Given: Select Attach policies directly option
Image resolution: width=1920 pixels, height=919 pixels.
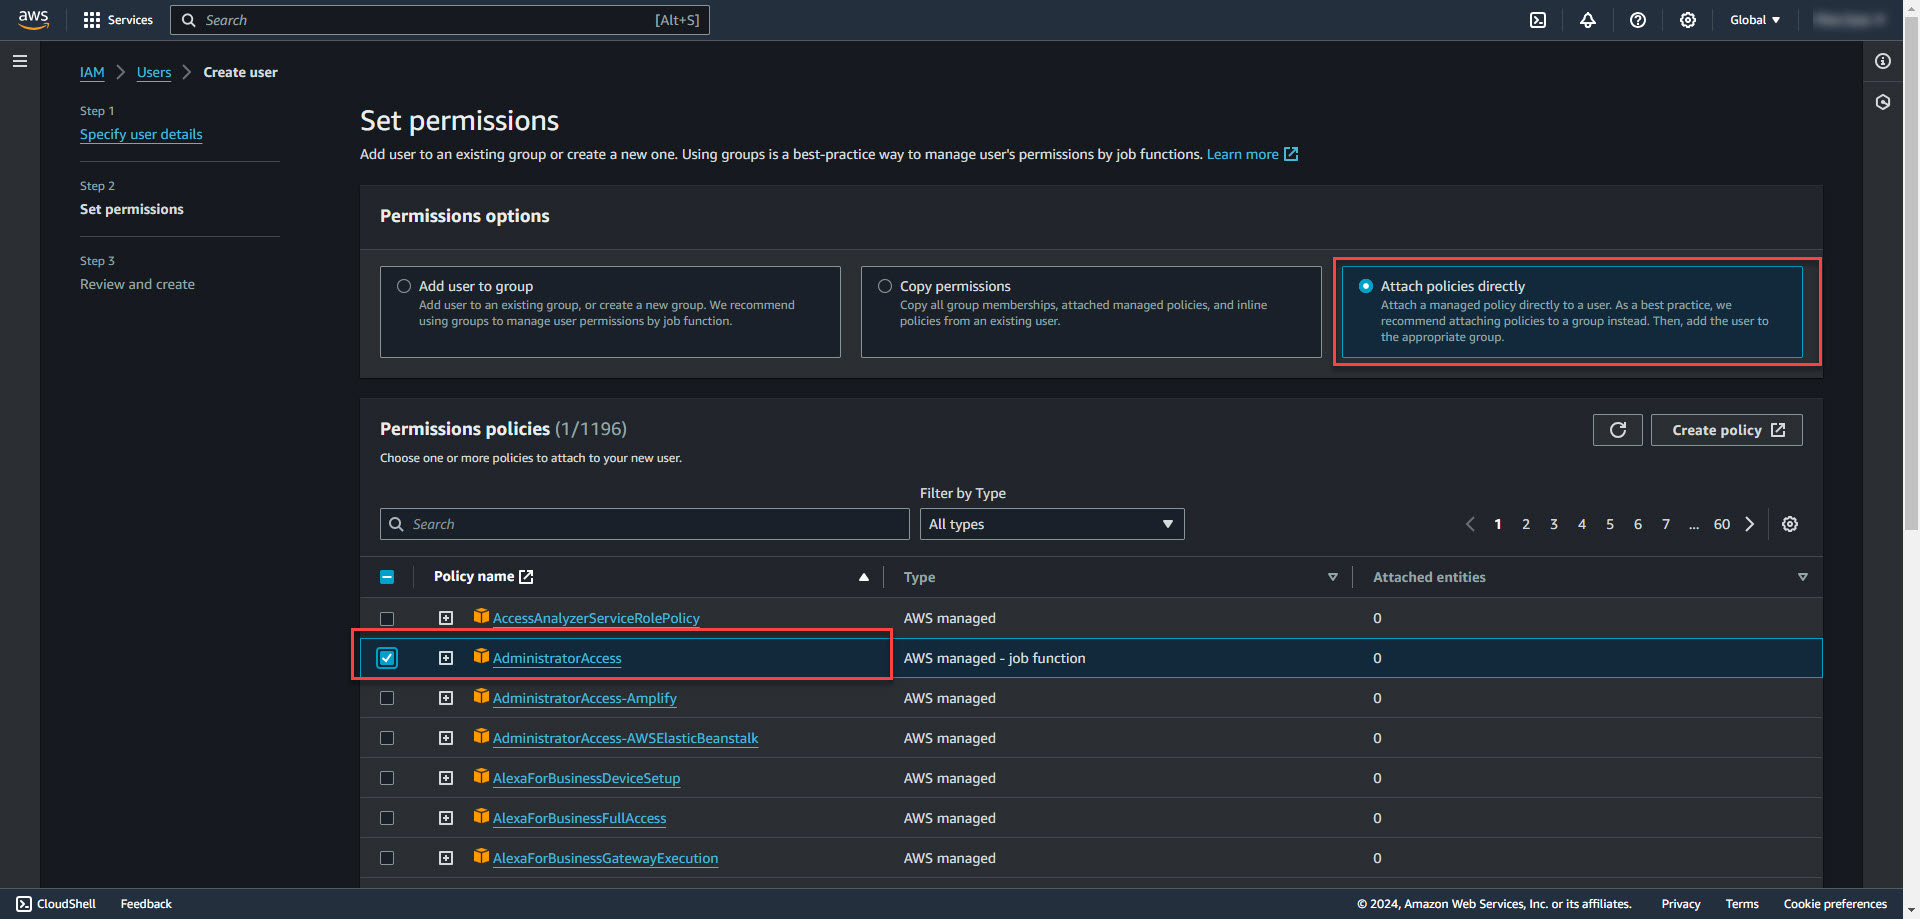Looking at the screenshot, I should 1366,286.
